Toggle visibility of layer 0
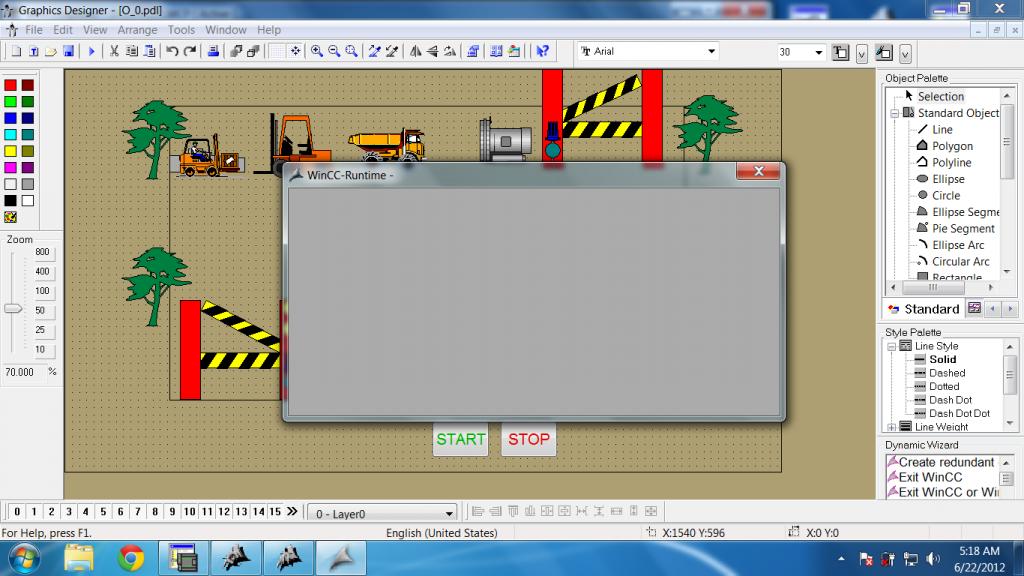The width and height of the screenshot is (1024, 576). tap(17, 512)
